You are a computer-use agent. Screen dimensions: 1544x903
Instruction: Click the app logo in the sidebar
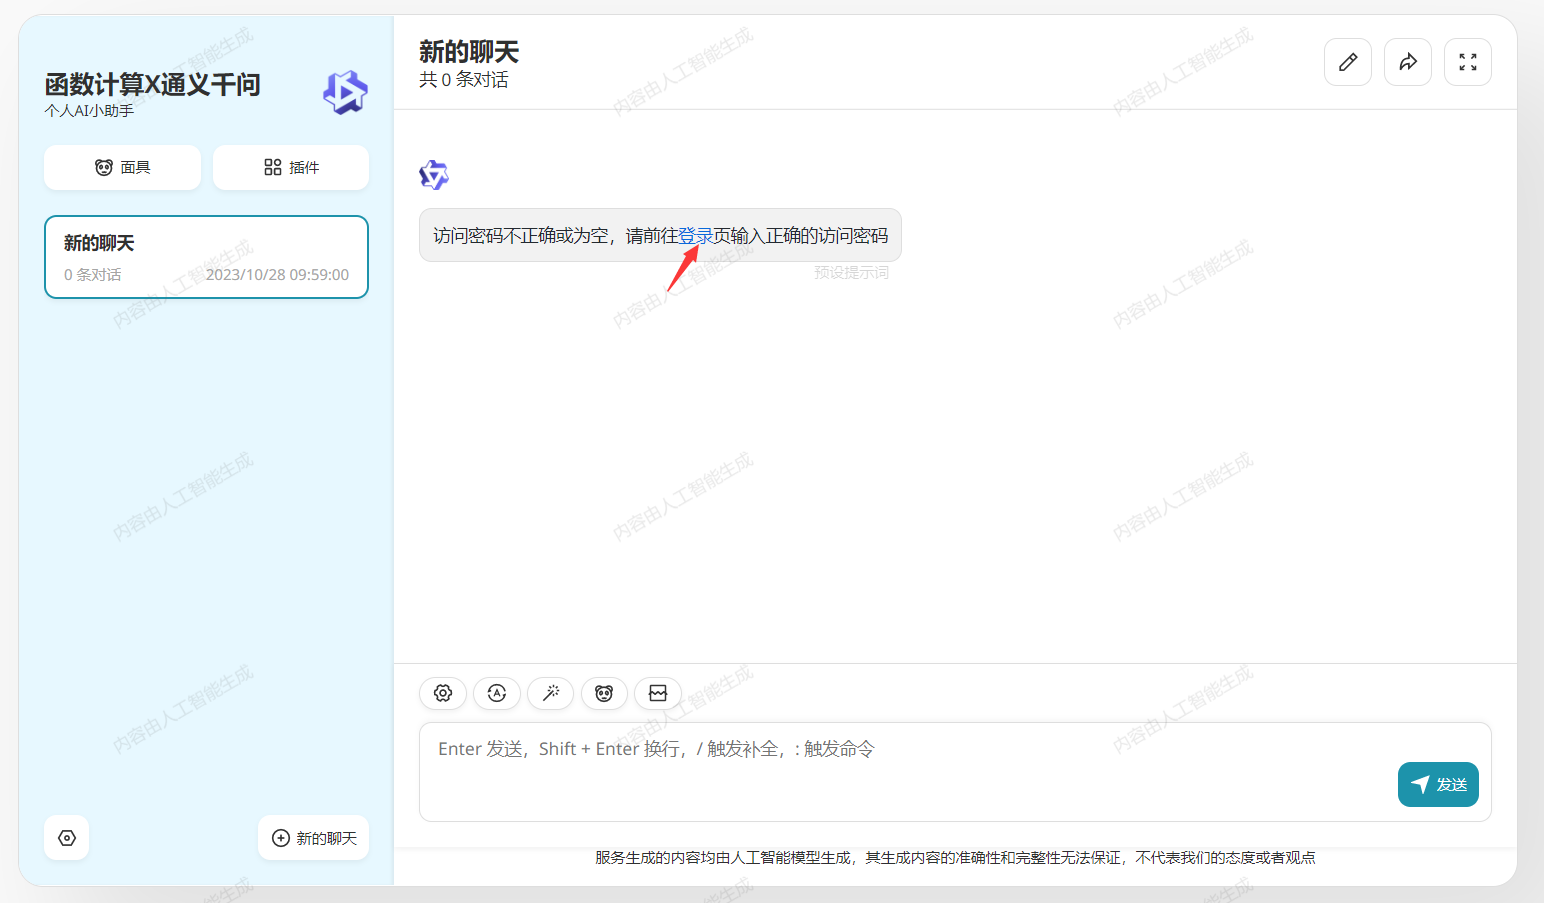(x=345, y=93)
